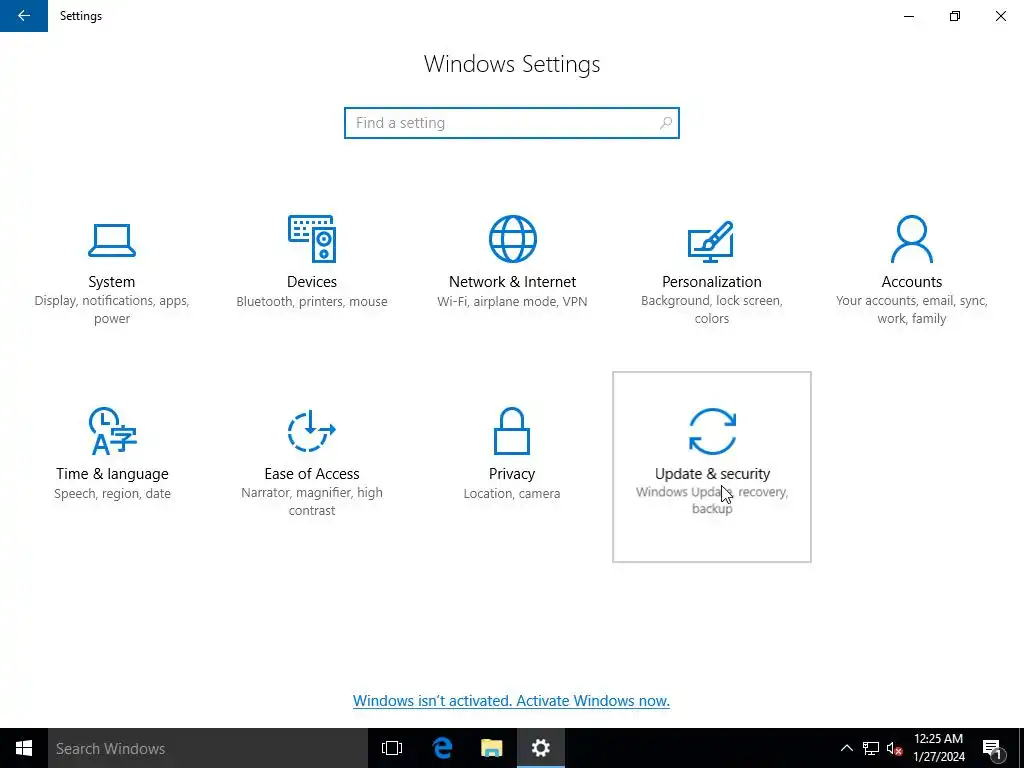
Task: Click 'Your accounts, email, sync, work, family' text
Action: 912,310
